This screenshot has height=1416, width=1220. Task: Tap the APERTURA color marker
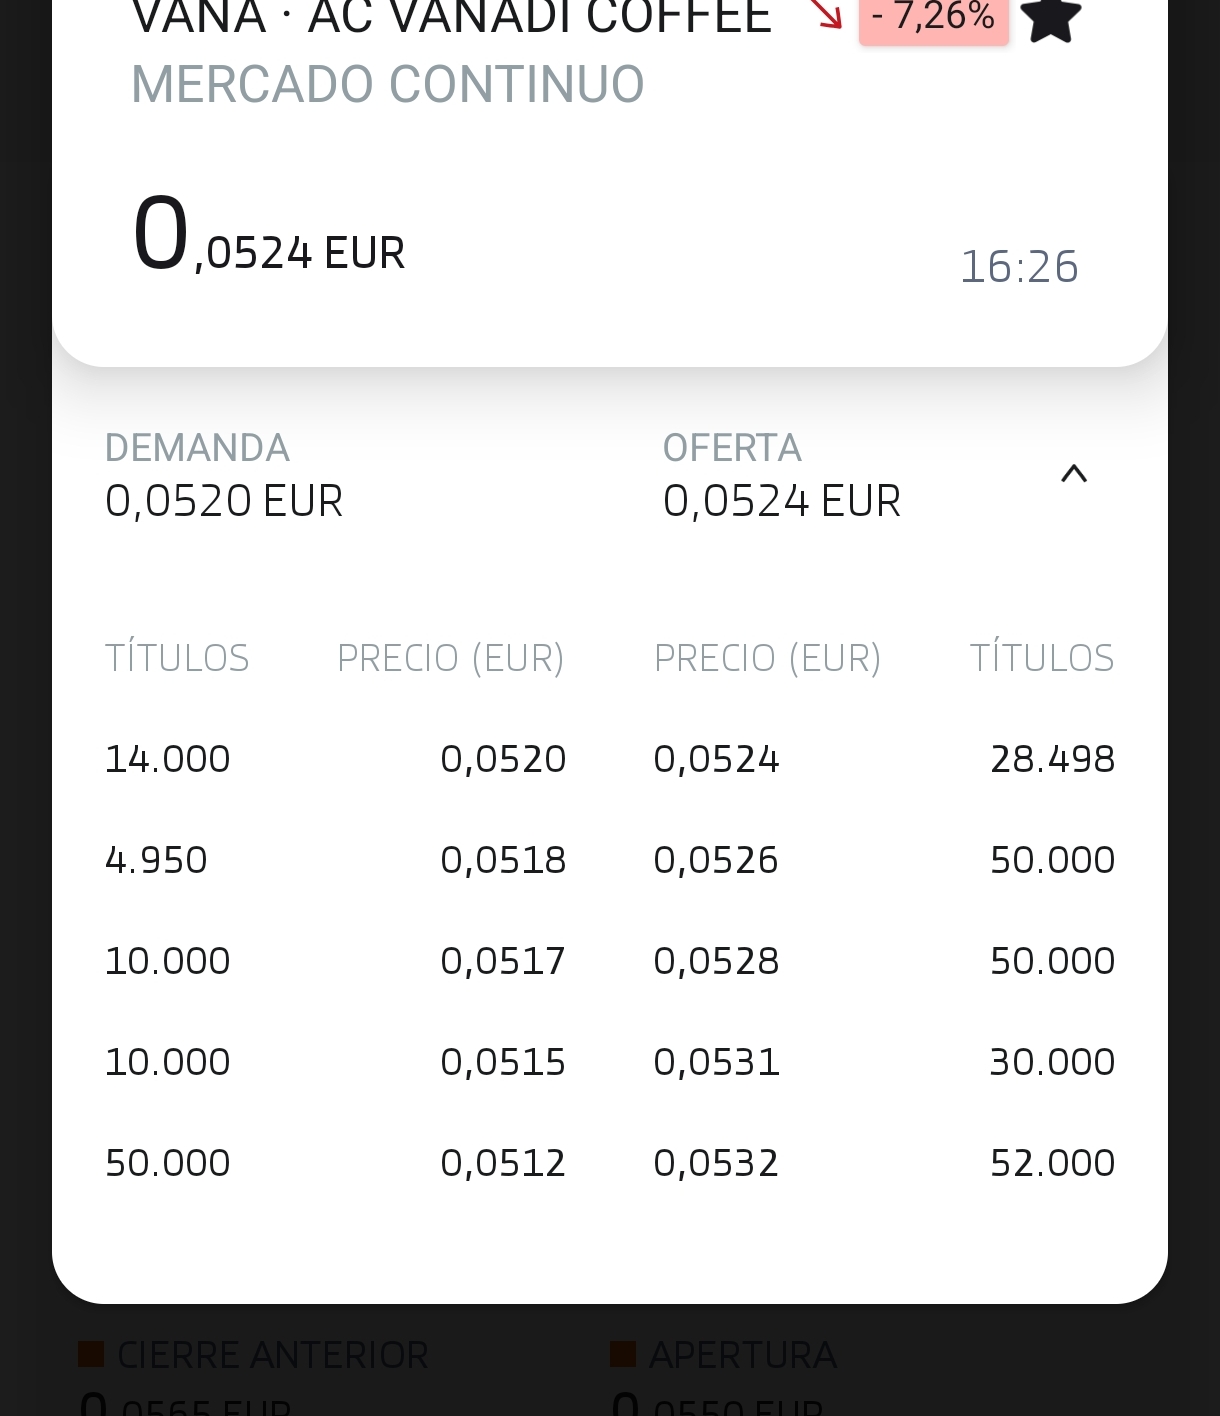[623, 1355]
